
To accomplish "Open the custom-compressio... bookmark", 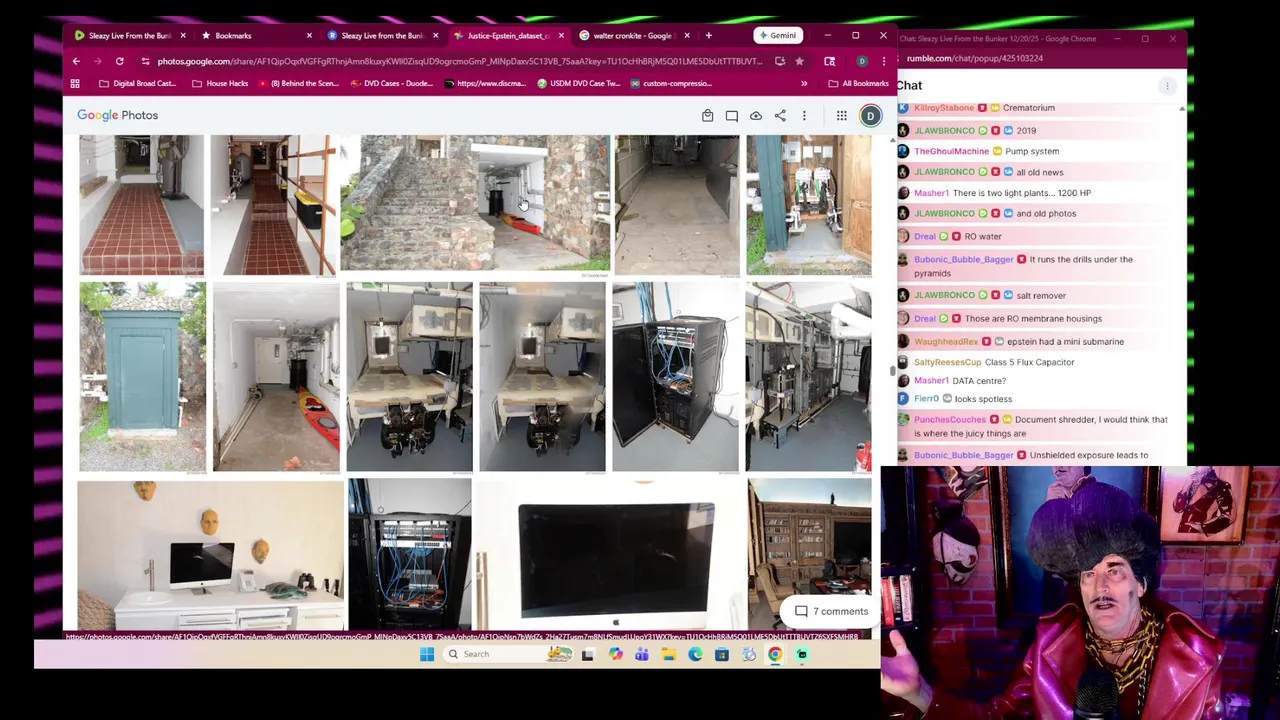I will (x=671, y=84).
